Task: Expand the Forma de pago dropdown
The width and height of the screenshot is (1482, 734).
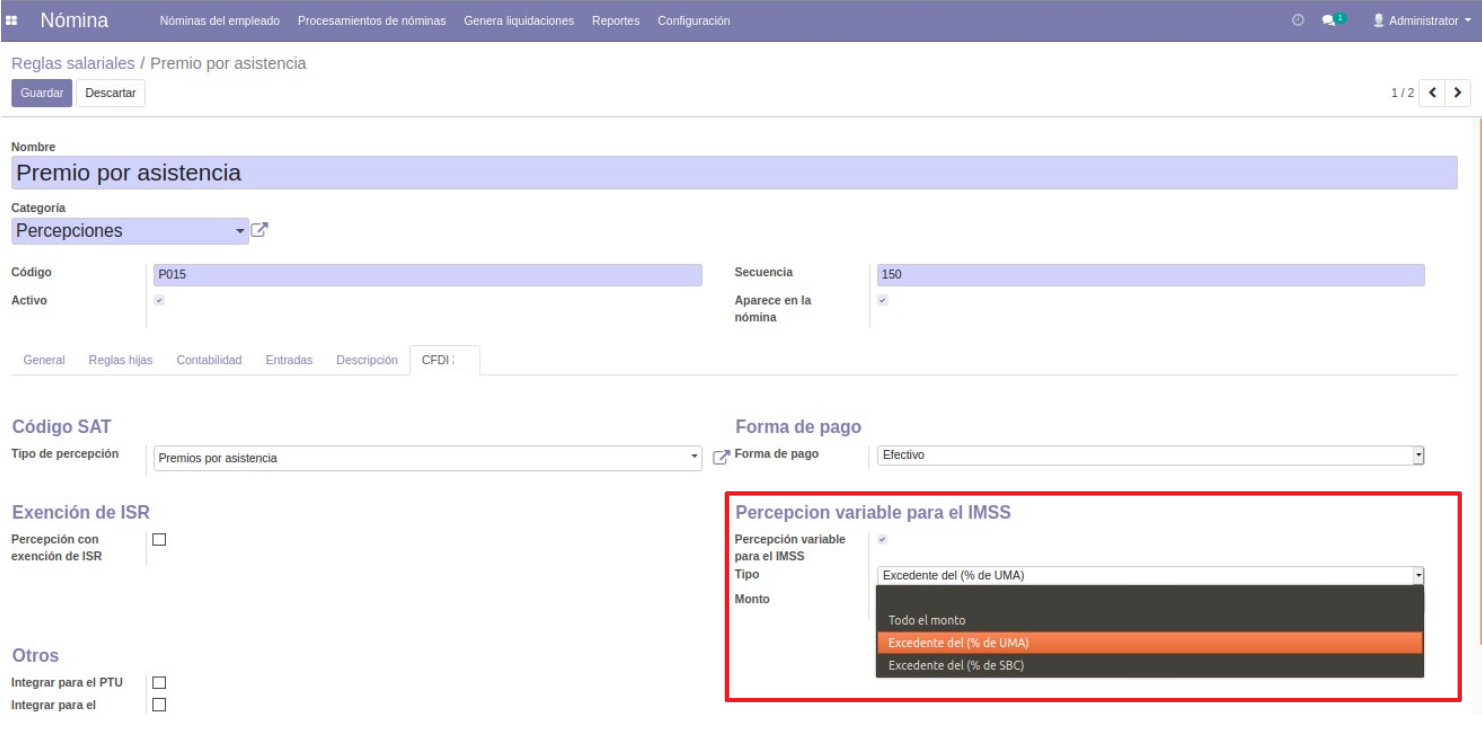Action: click(1150, 455)
